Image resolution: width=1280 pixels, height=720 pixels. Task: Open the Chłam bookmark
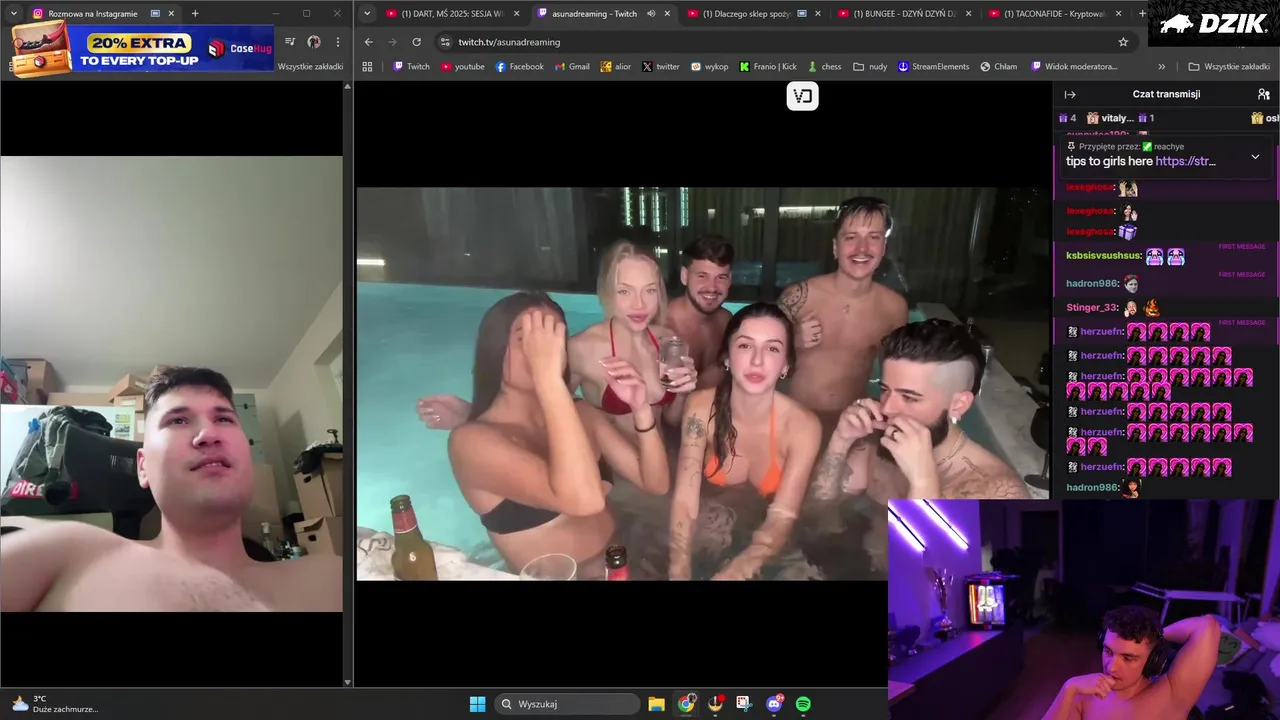pyautogui.click(x=998, y=67)
